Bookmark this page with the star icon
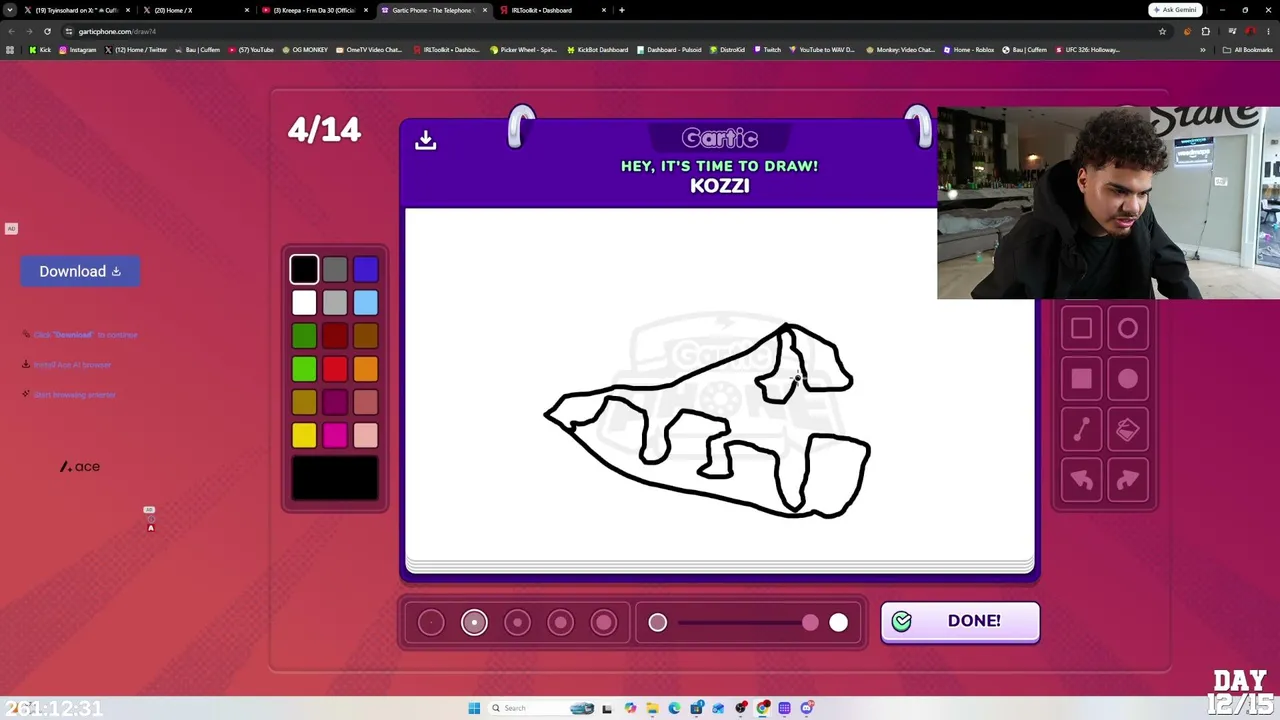This screenshot has height=720, width=1280. click(x=1162, y=31)
